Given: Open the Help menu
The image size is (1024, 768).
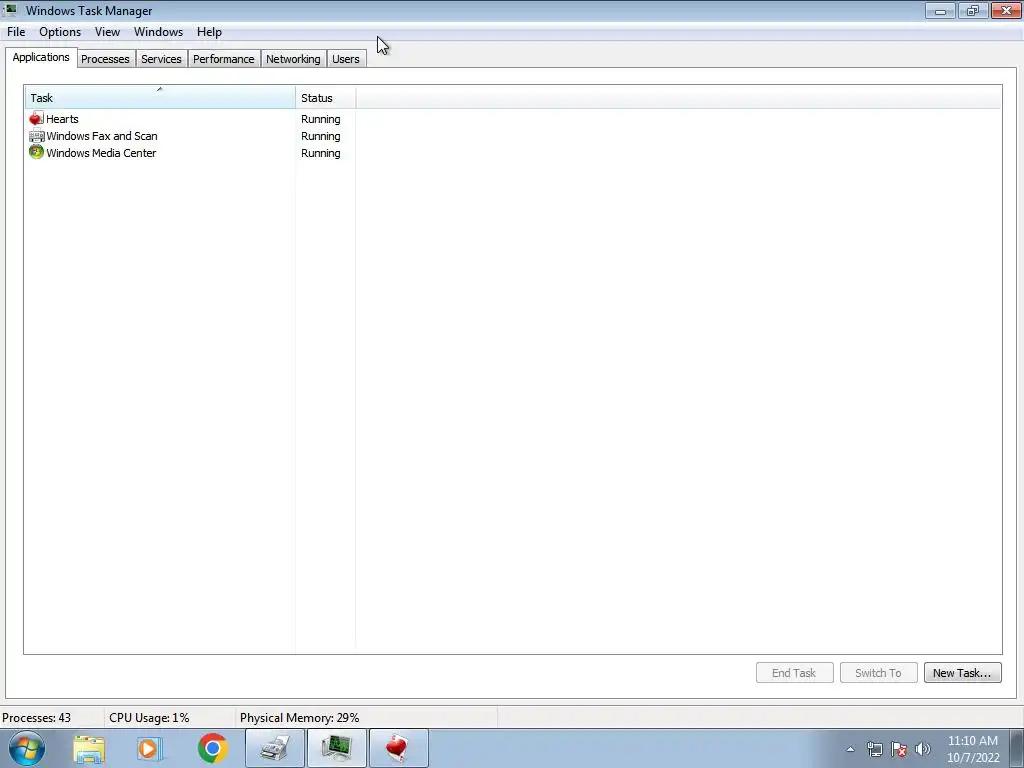Looking at the screenshot, I should (x=209, y=31).
